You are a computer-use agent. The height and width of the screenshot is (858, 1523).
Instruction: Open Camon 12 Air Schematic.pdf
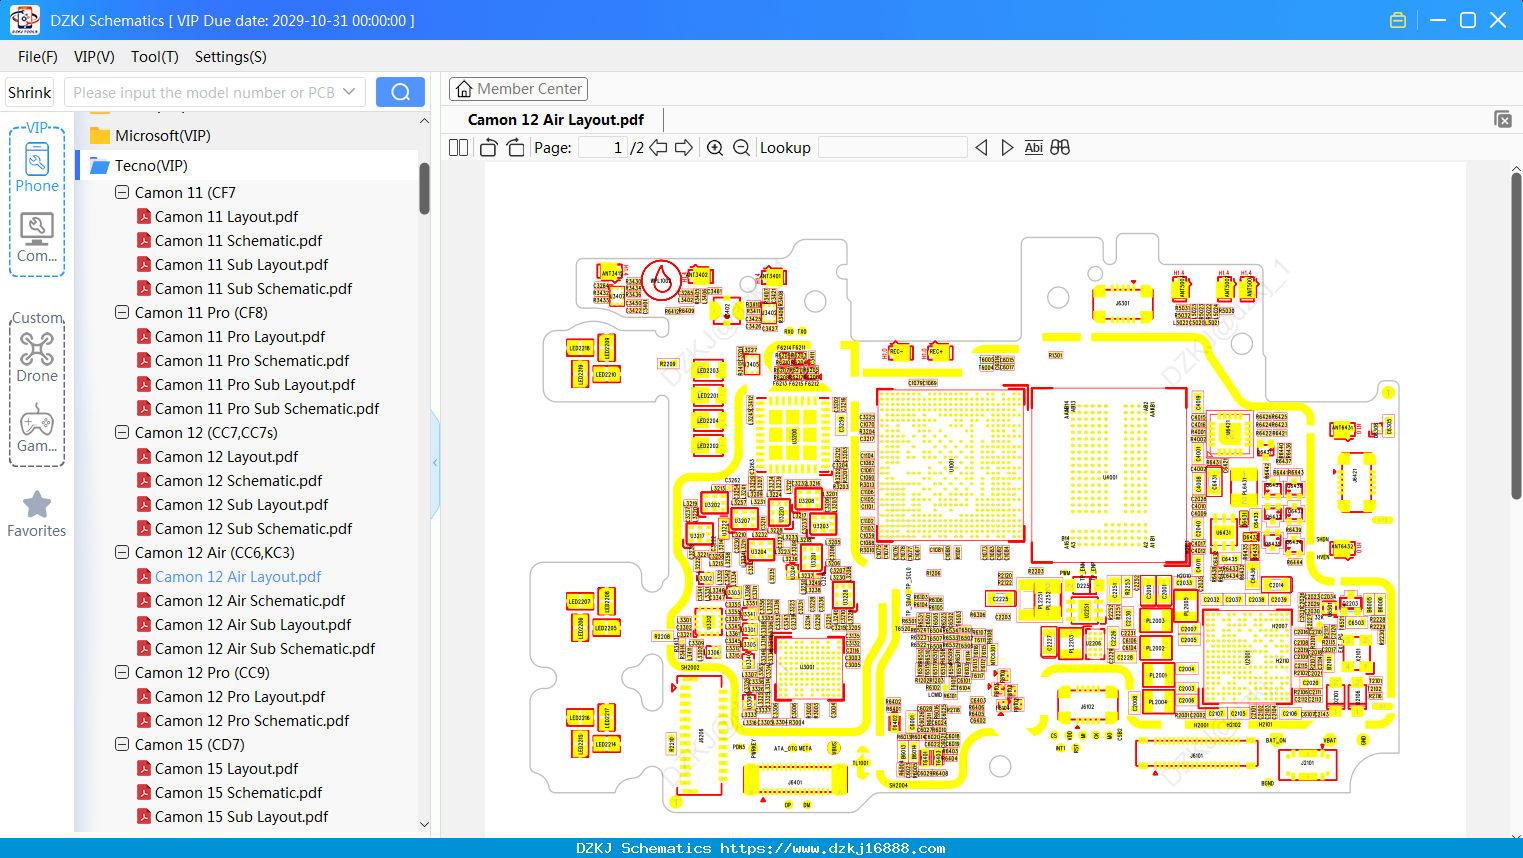[250, 600]
